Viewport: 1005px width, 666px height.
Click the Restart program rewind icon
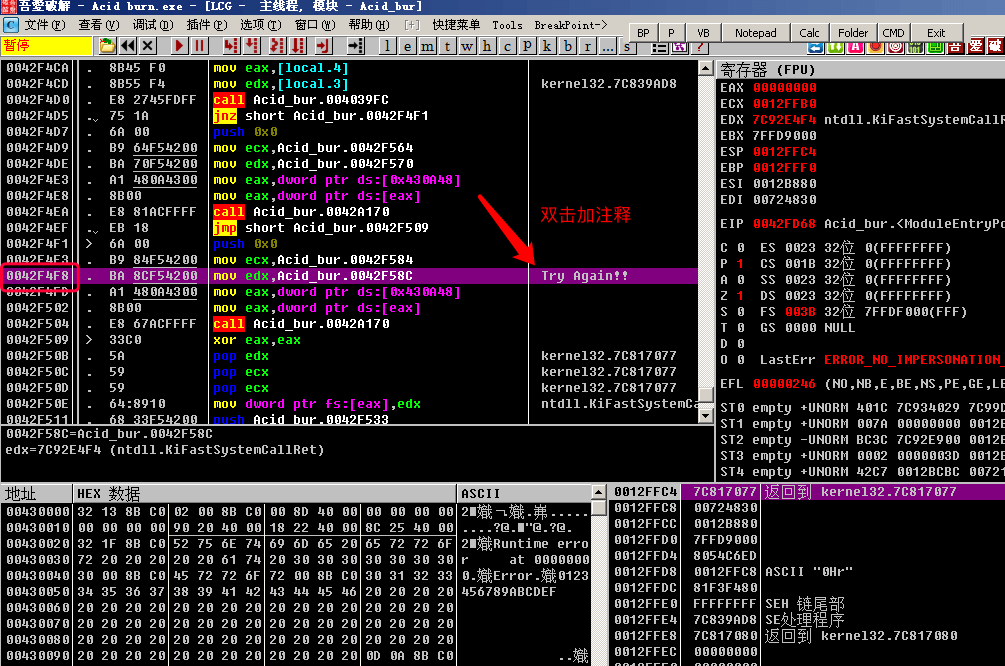(x=128, y=46)
